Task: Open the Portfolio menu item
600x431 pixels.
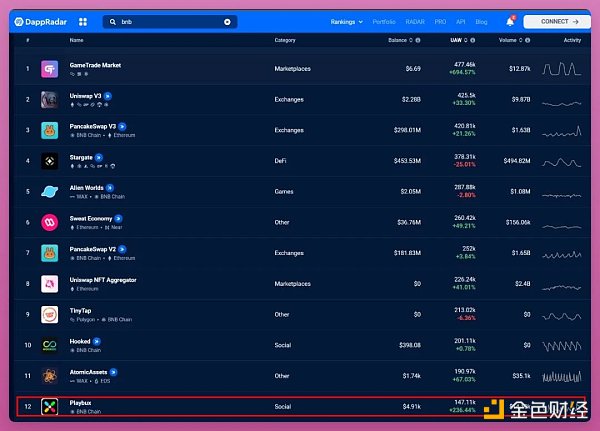Action: [383, 21]
